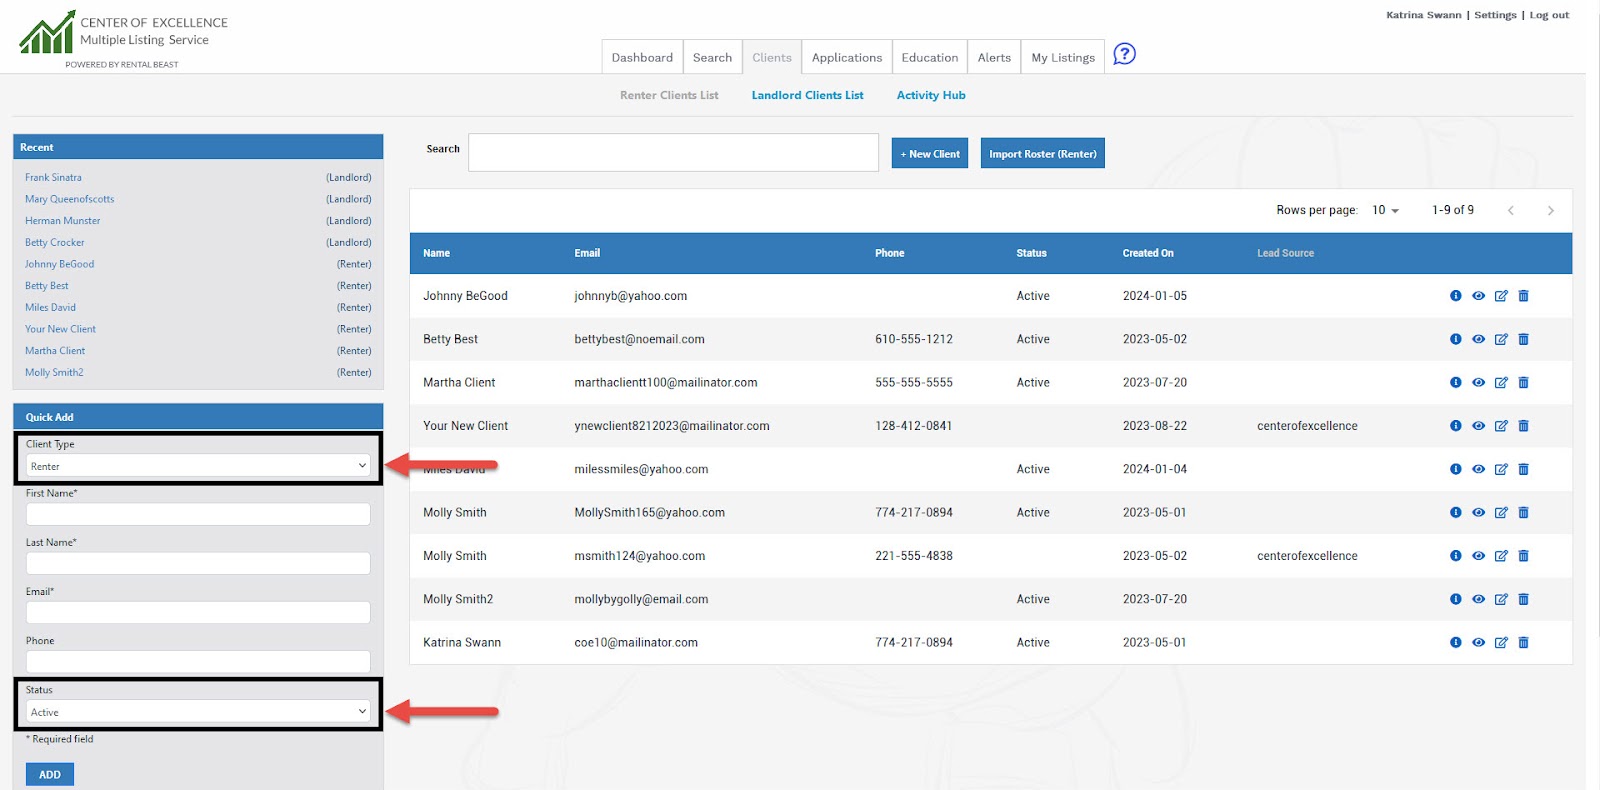
Task: Delete milessmiles@yahoo.com client with trash icon
Action: (1524, 469)
